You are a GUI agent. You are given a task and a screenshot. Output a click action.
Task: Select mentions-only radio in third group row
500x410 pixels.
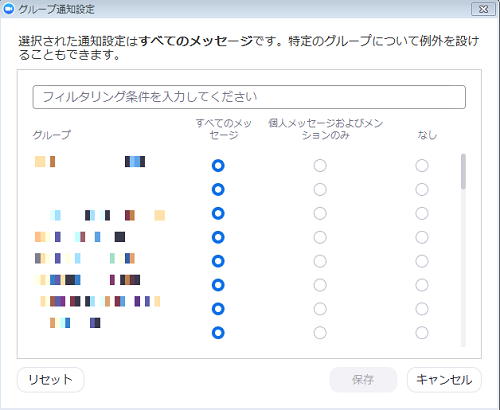click(320, 213)
